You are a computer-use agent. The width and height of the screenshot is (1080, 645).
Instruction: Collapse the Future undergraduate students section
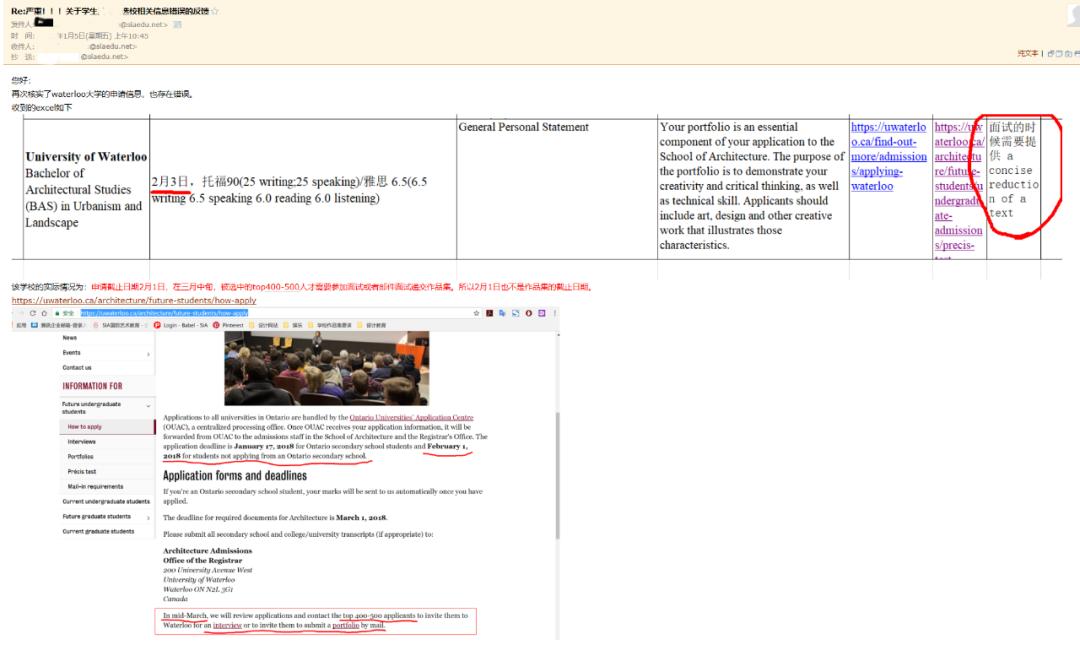(x=148, y=406)
